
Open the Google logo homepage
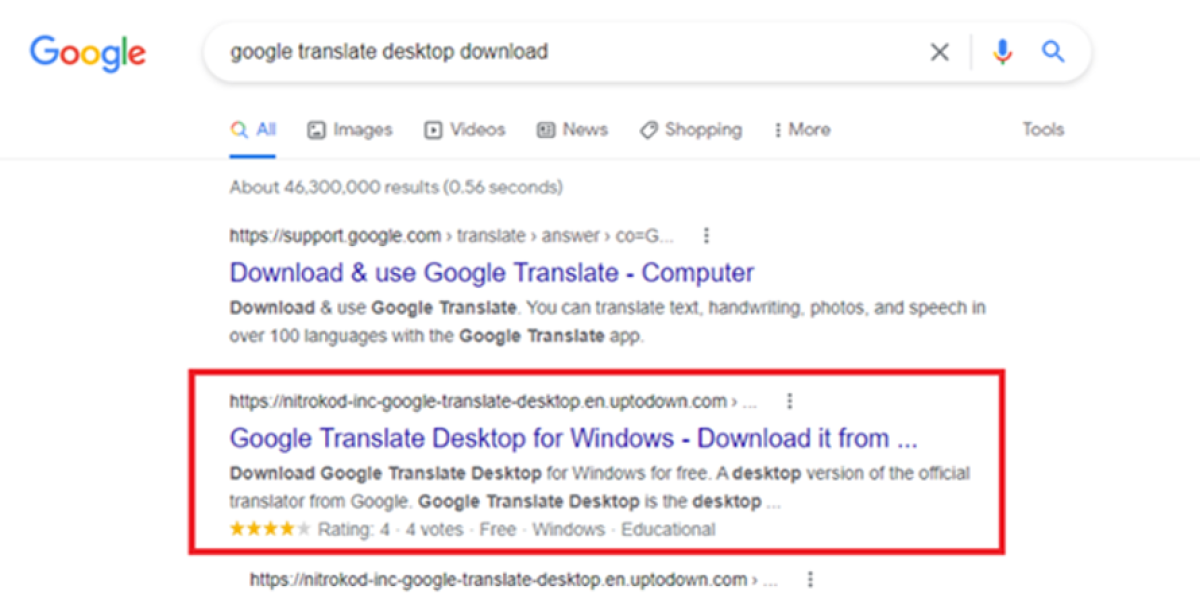[x=88, y=53]
